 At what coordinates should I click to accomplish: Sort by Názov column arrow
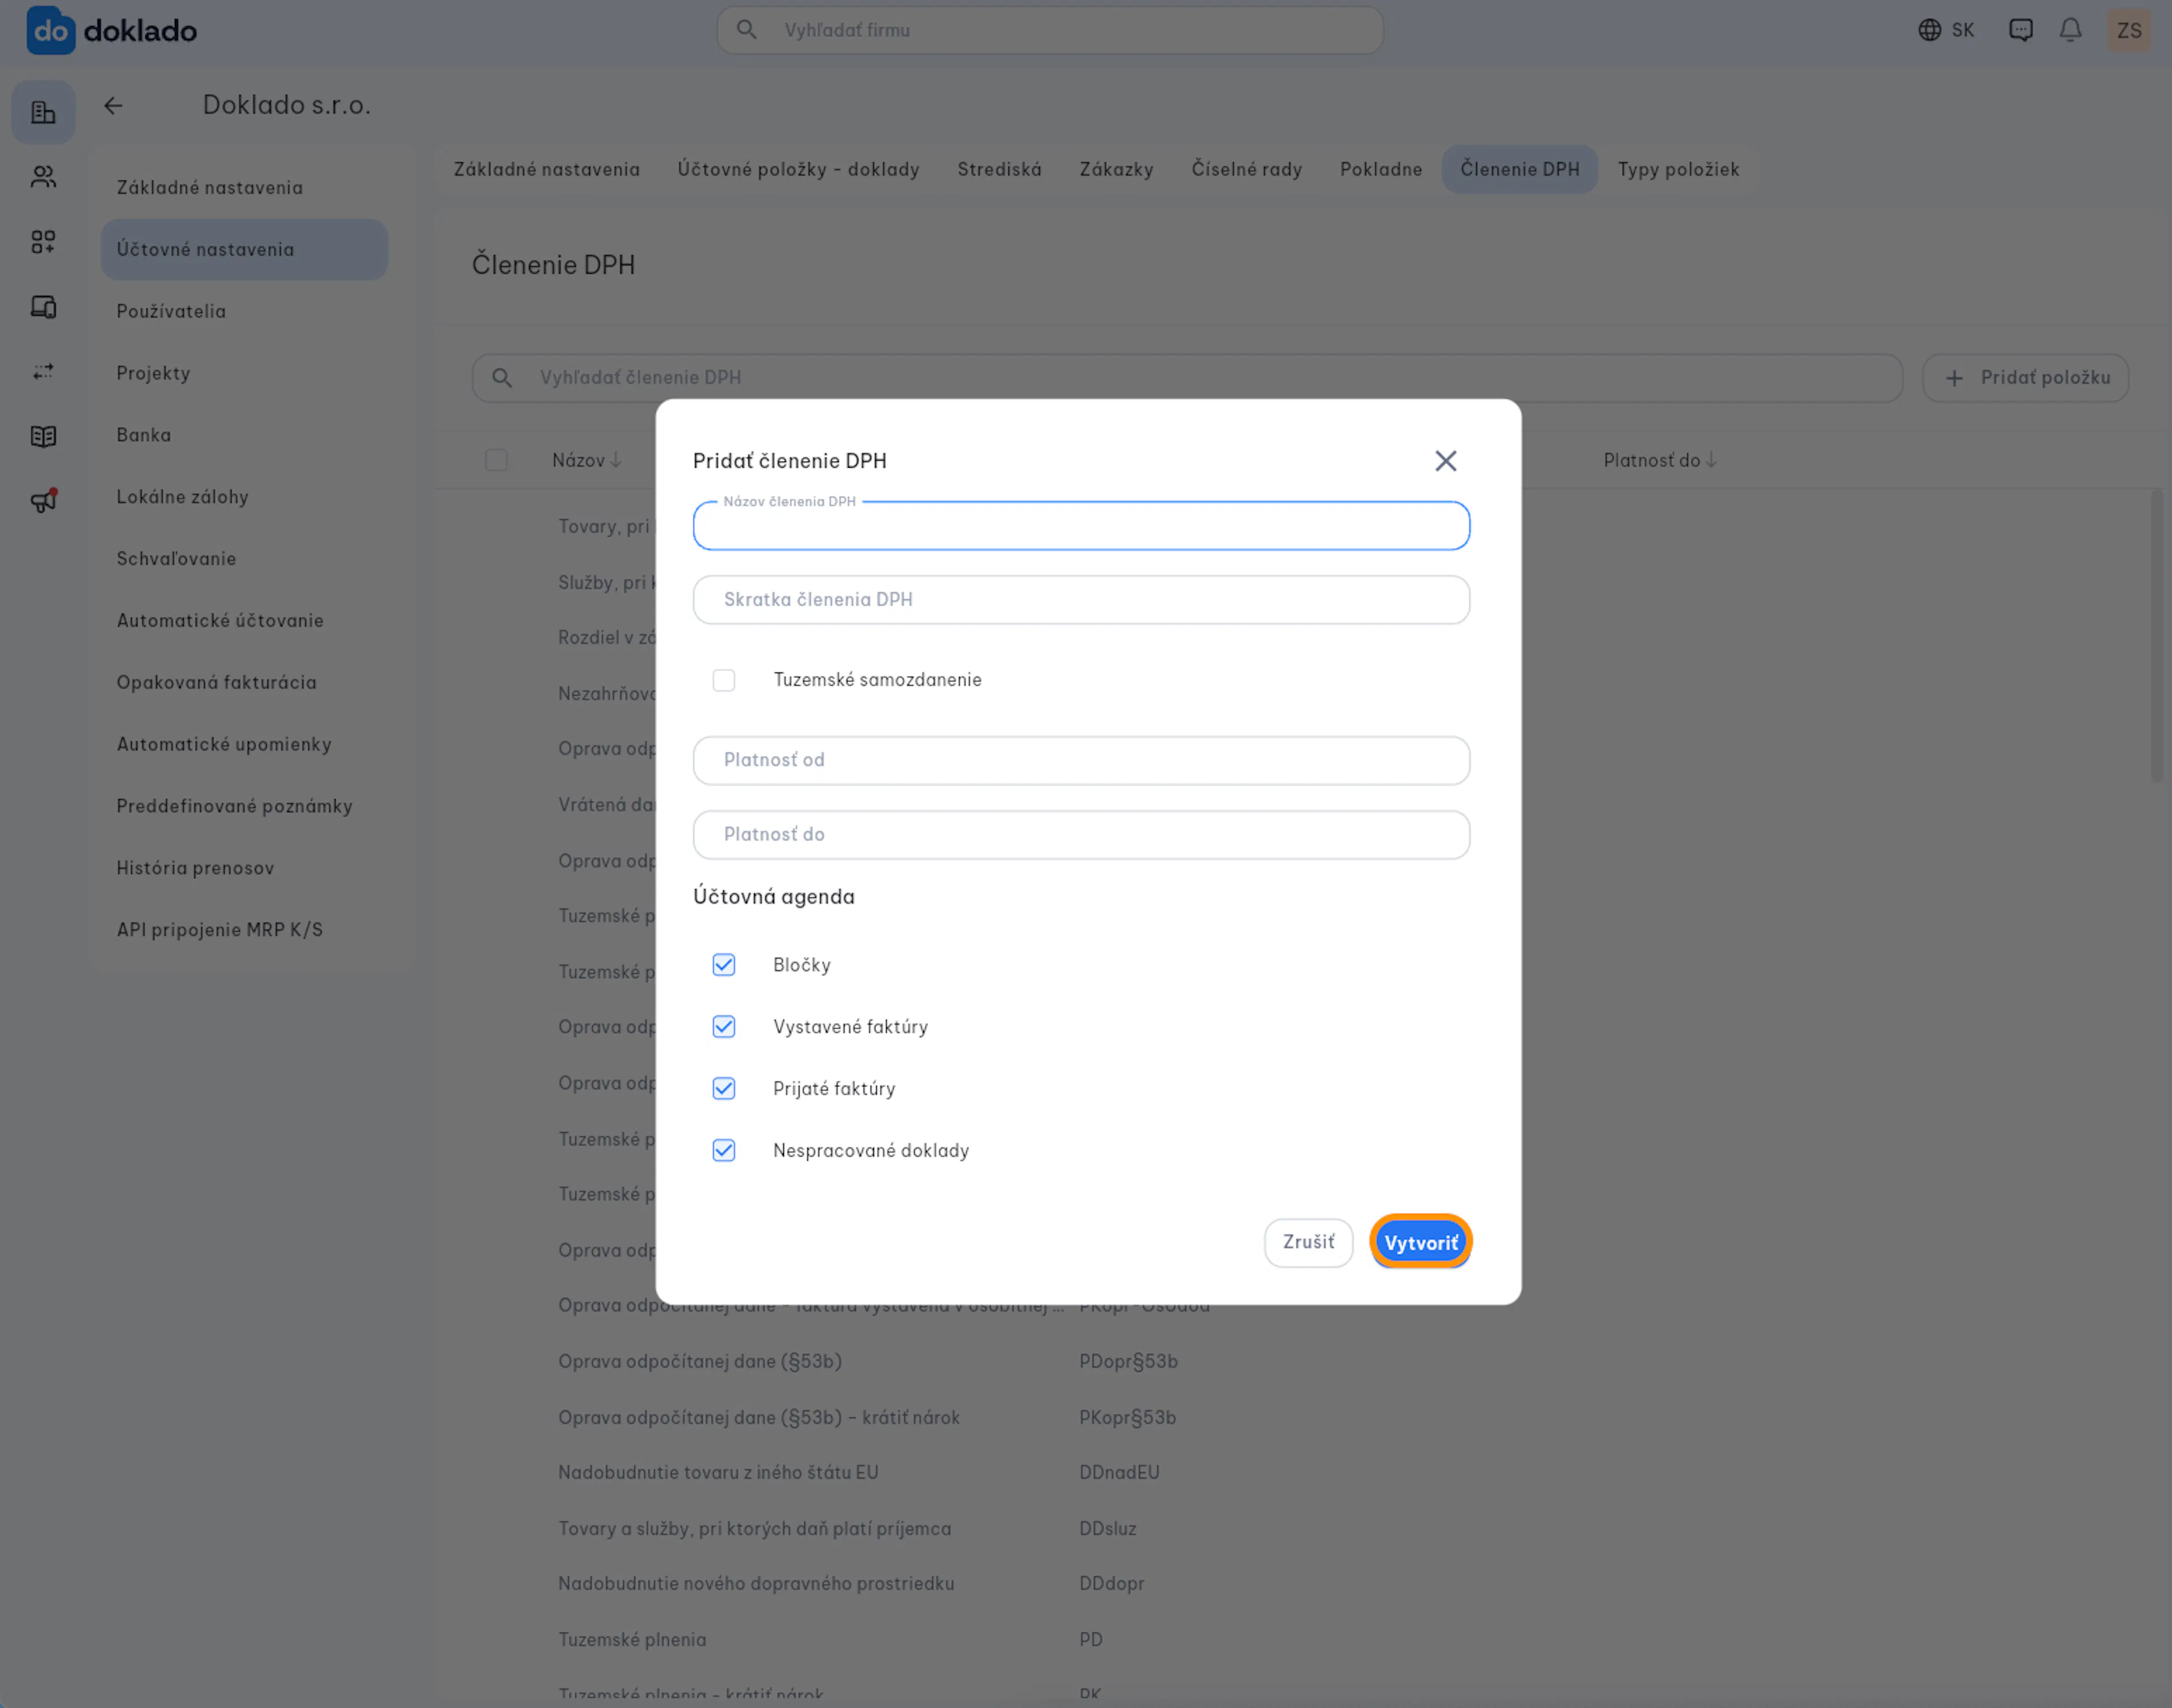(616, 460)
